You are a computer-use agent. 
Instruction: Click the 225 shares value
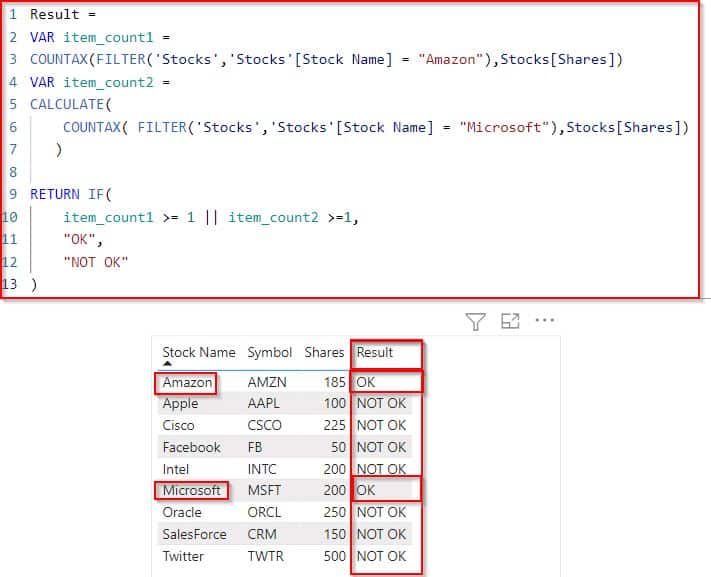[335, 425]
